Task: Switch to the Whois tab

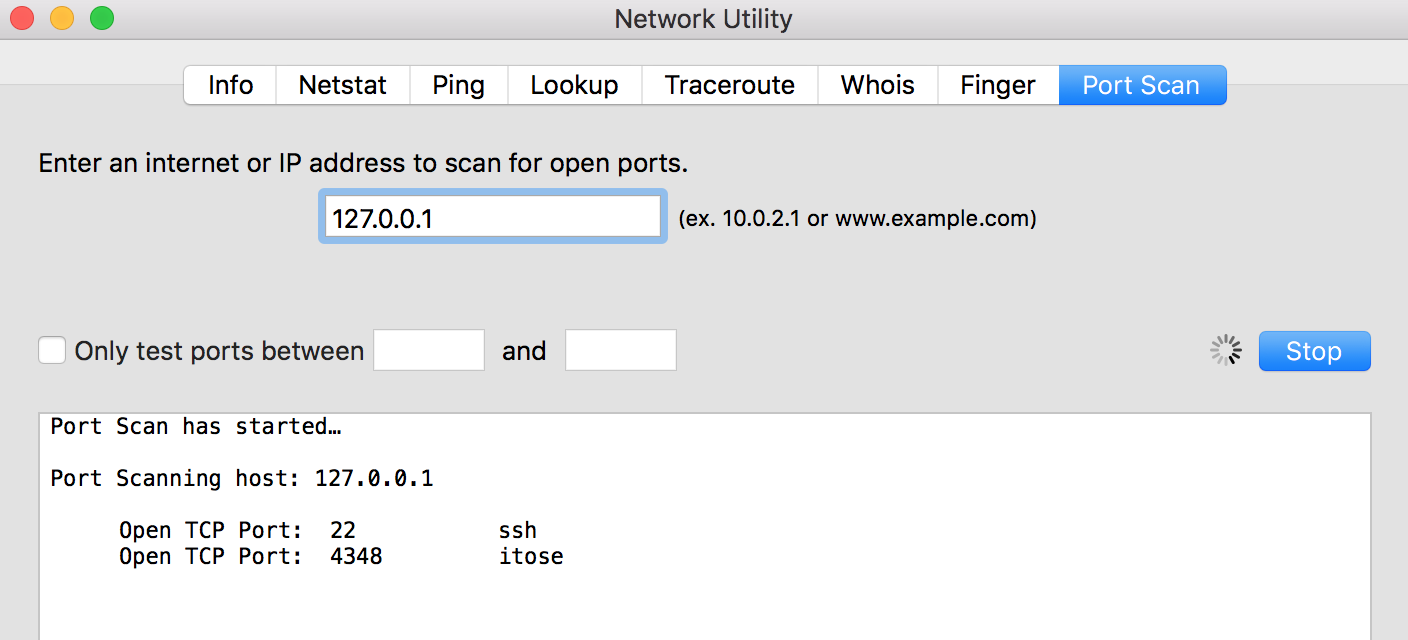Action: pyautogui.click(x=877, y=85)
